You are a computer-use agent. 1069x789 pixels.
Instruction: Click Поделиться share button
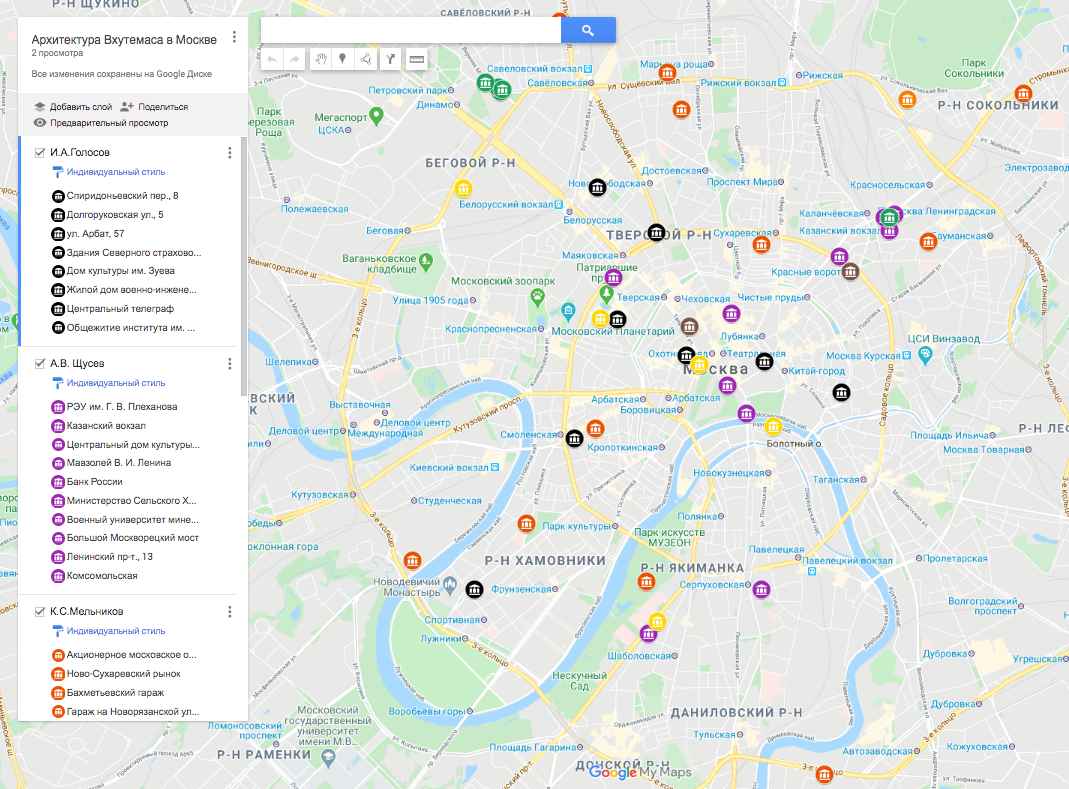pos(154,106)
